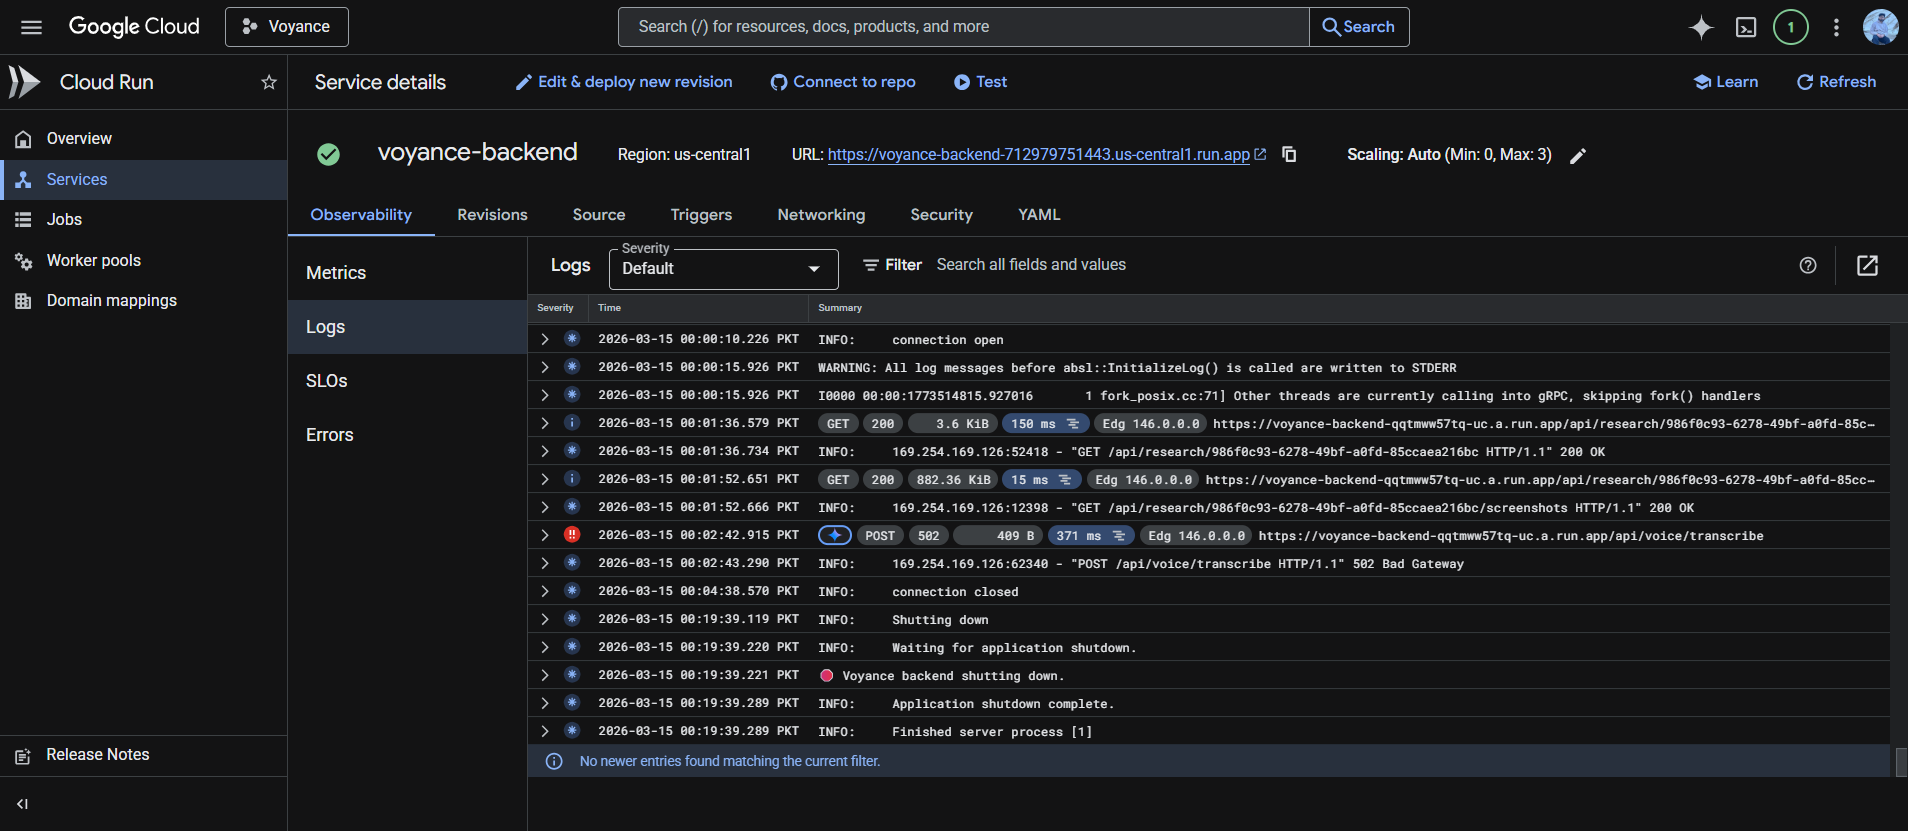Click the severity icon on 'connection open' log
Viewport: 1908px width, 831px height.
tap(572, 339)
